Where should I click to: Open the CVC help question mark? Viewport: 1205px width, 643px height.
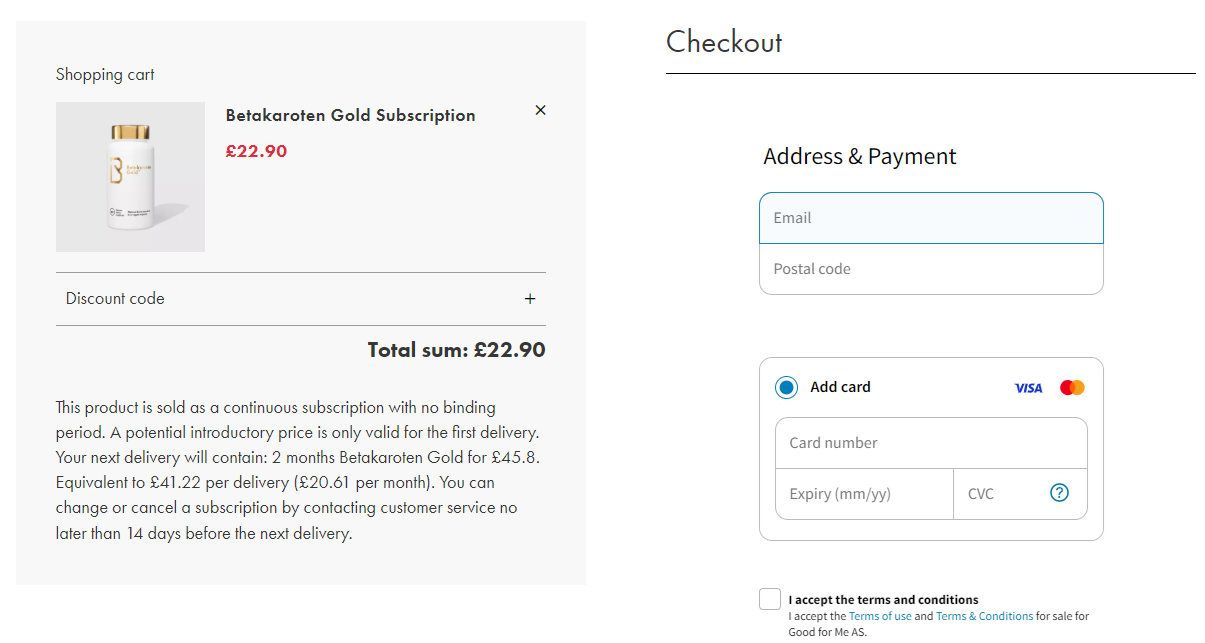pos(1060,493)
